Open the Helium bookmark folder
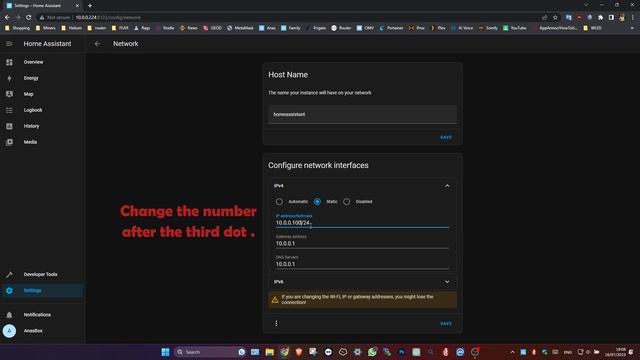Screen dimensions: 640x360 tap(71, 28)
